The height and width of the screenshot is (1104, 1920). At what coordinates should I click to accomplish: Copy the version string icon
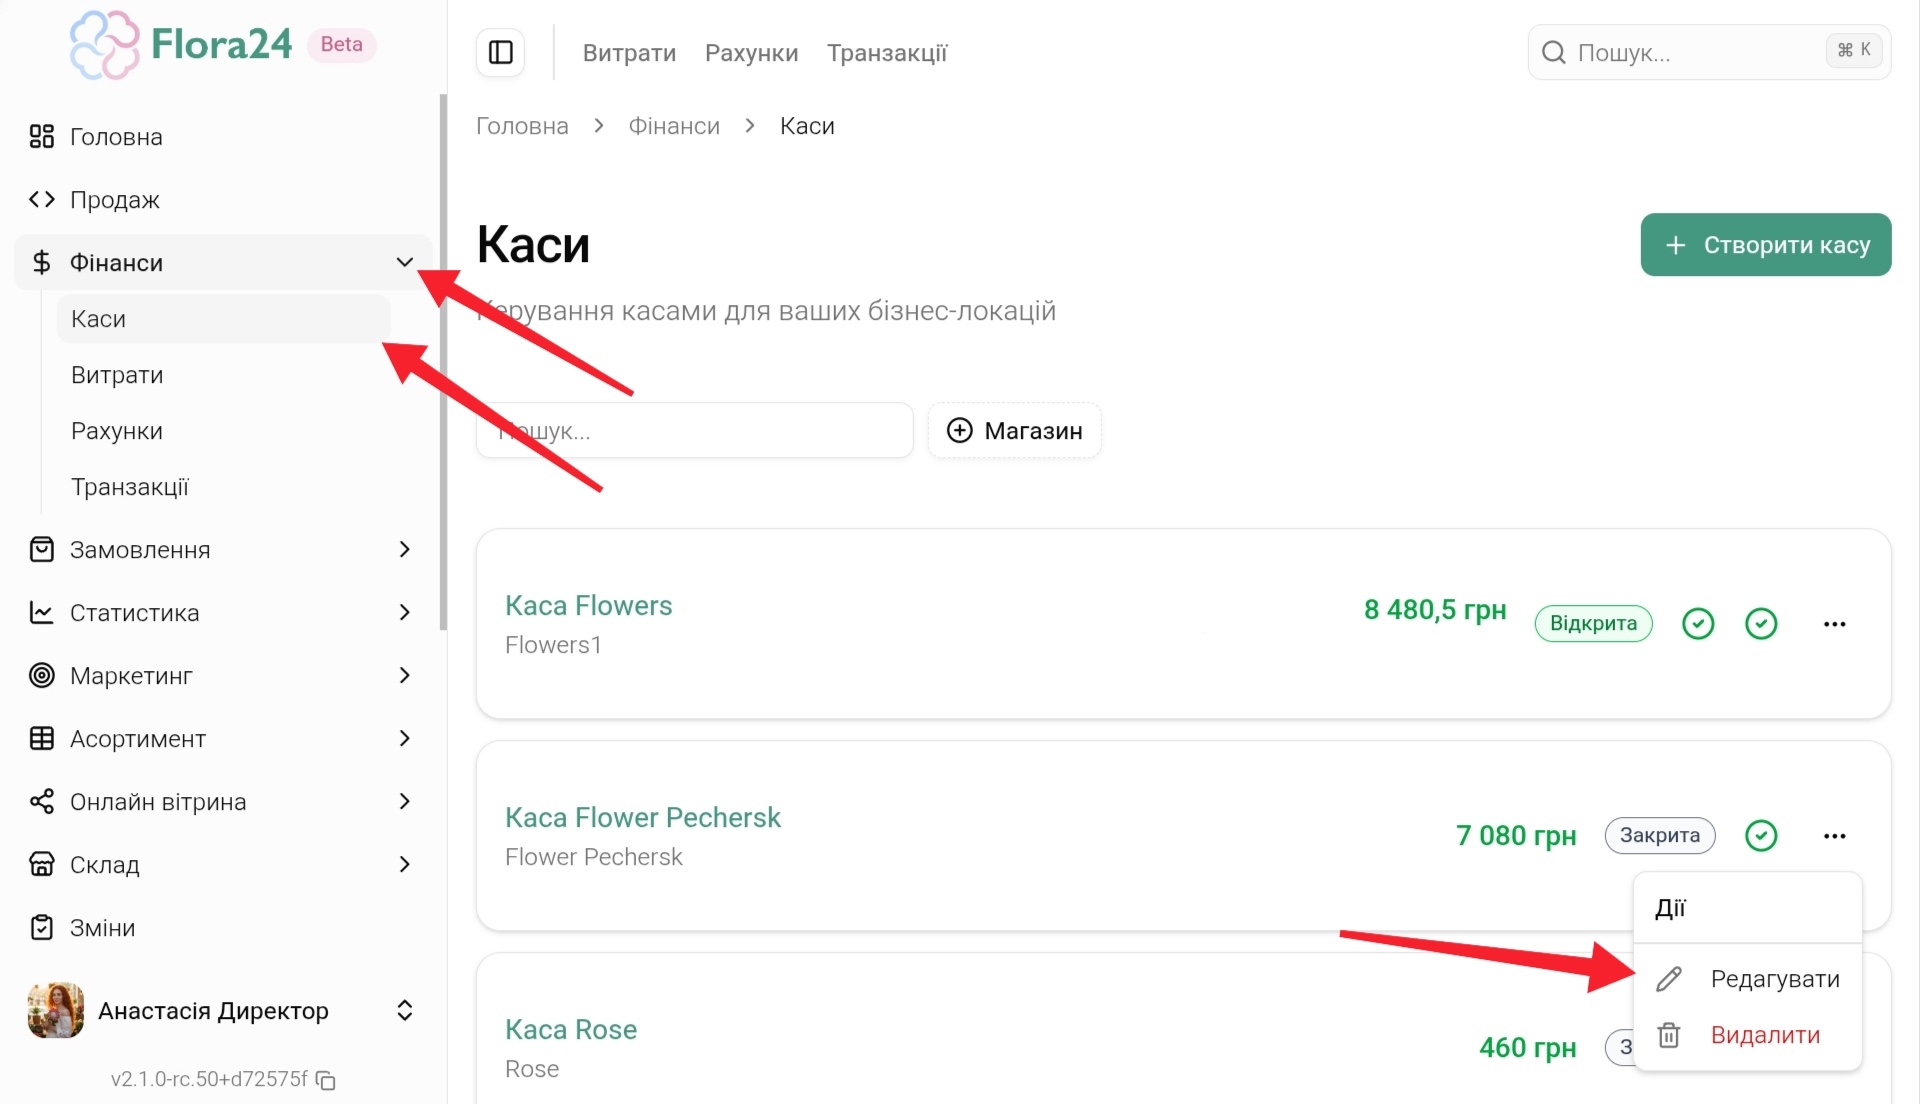[326, 1080]
